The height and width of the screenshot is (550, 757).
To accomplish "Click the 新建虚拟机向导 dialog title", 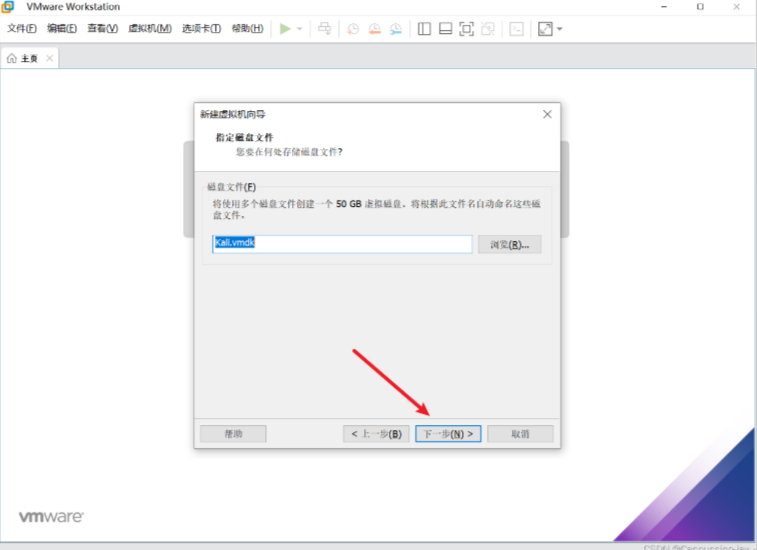I will click(x=233, y=114).
